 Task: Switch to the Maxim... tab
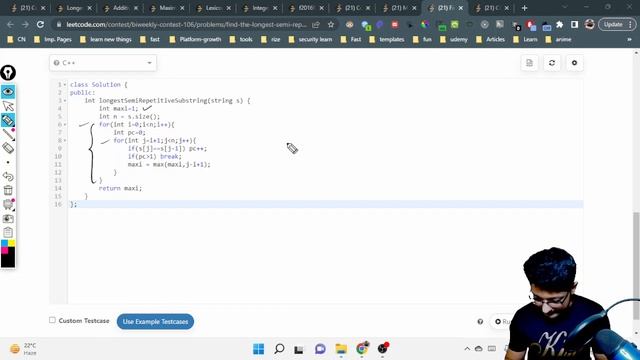click(167, 8)
